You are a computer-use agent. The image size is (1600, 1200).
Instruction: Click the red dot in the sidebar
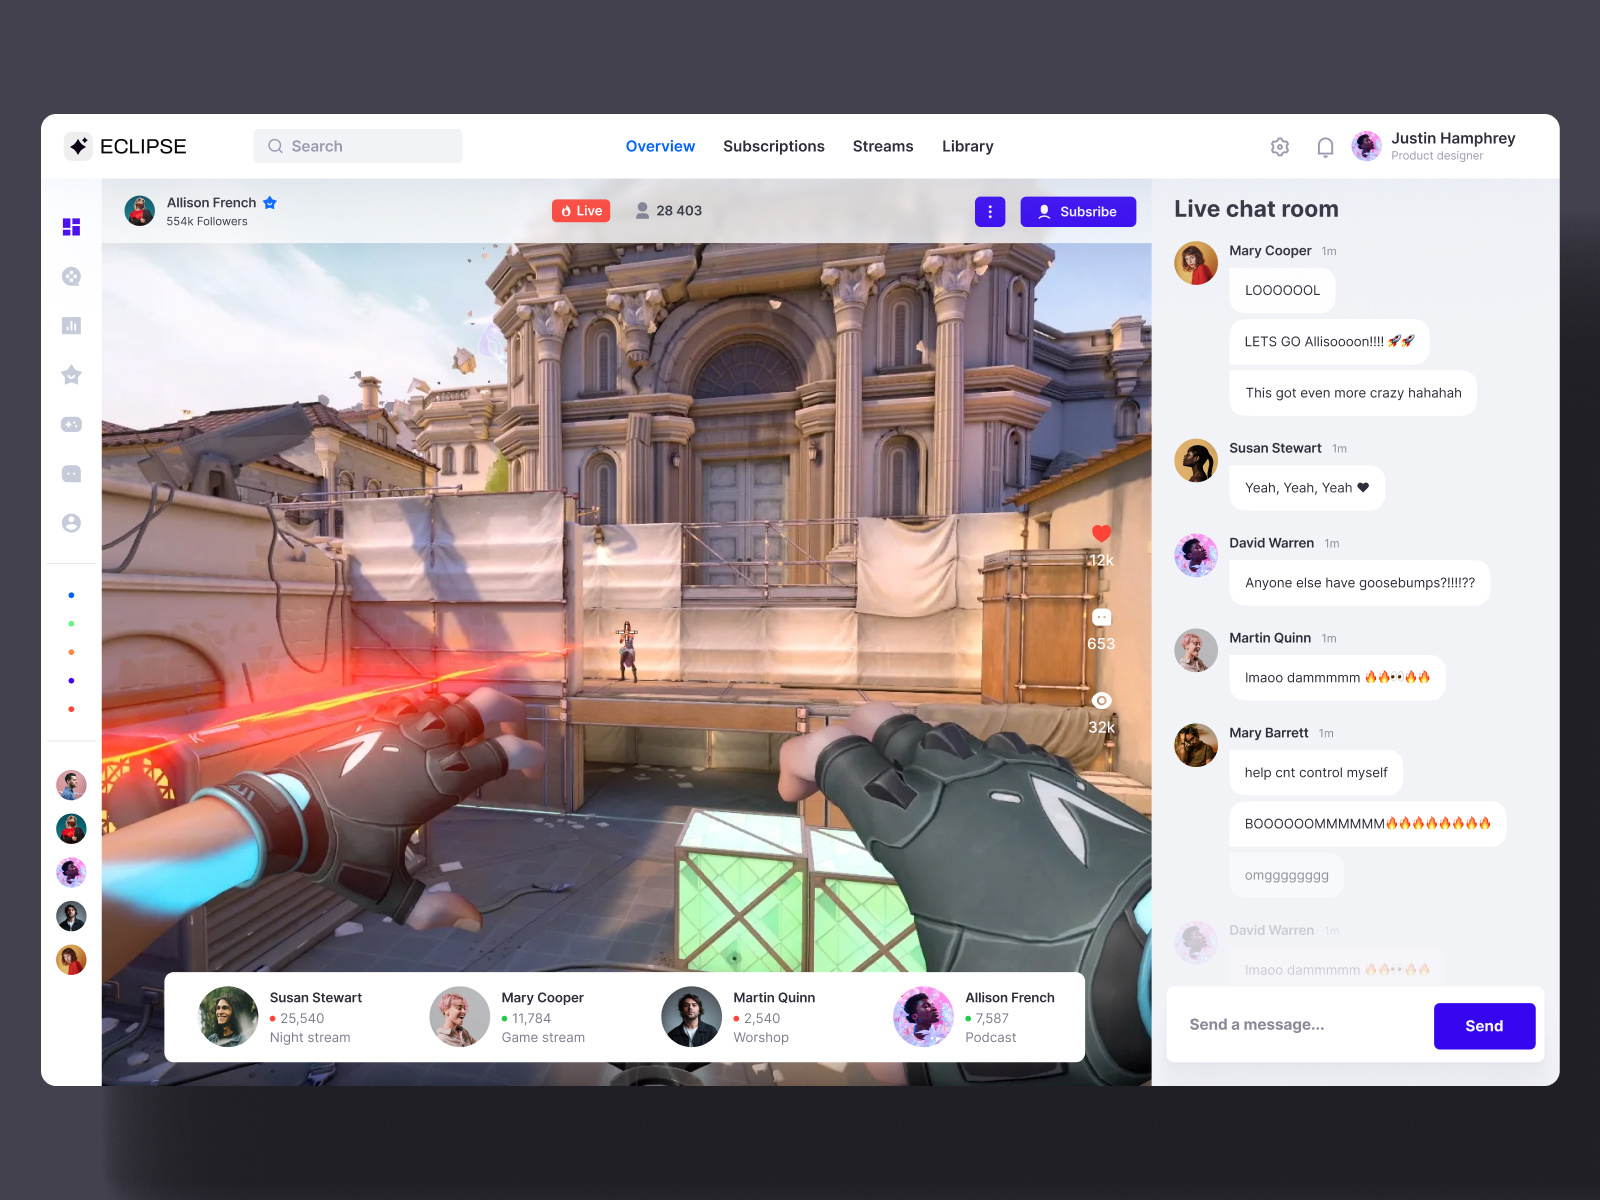(x=71, y=709)
